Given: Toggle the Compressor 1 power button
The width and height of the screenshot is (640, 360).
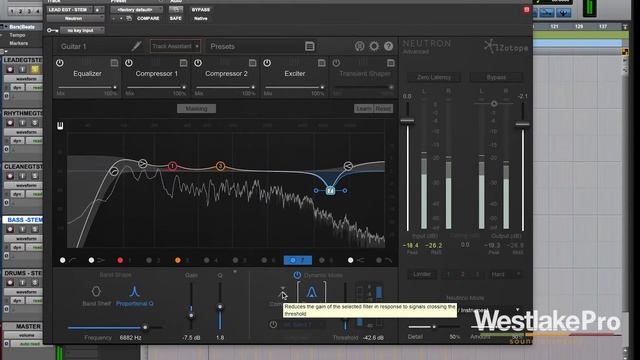Looking at the screenshot, I should 129,63.
